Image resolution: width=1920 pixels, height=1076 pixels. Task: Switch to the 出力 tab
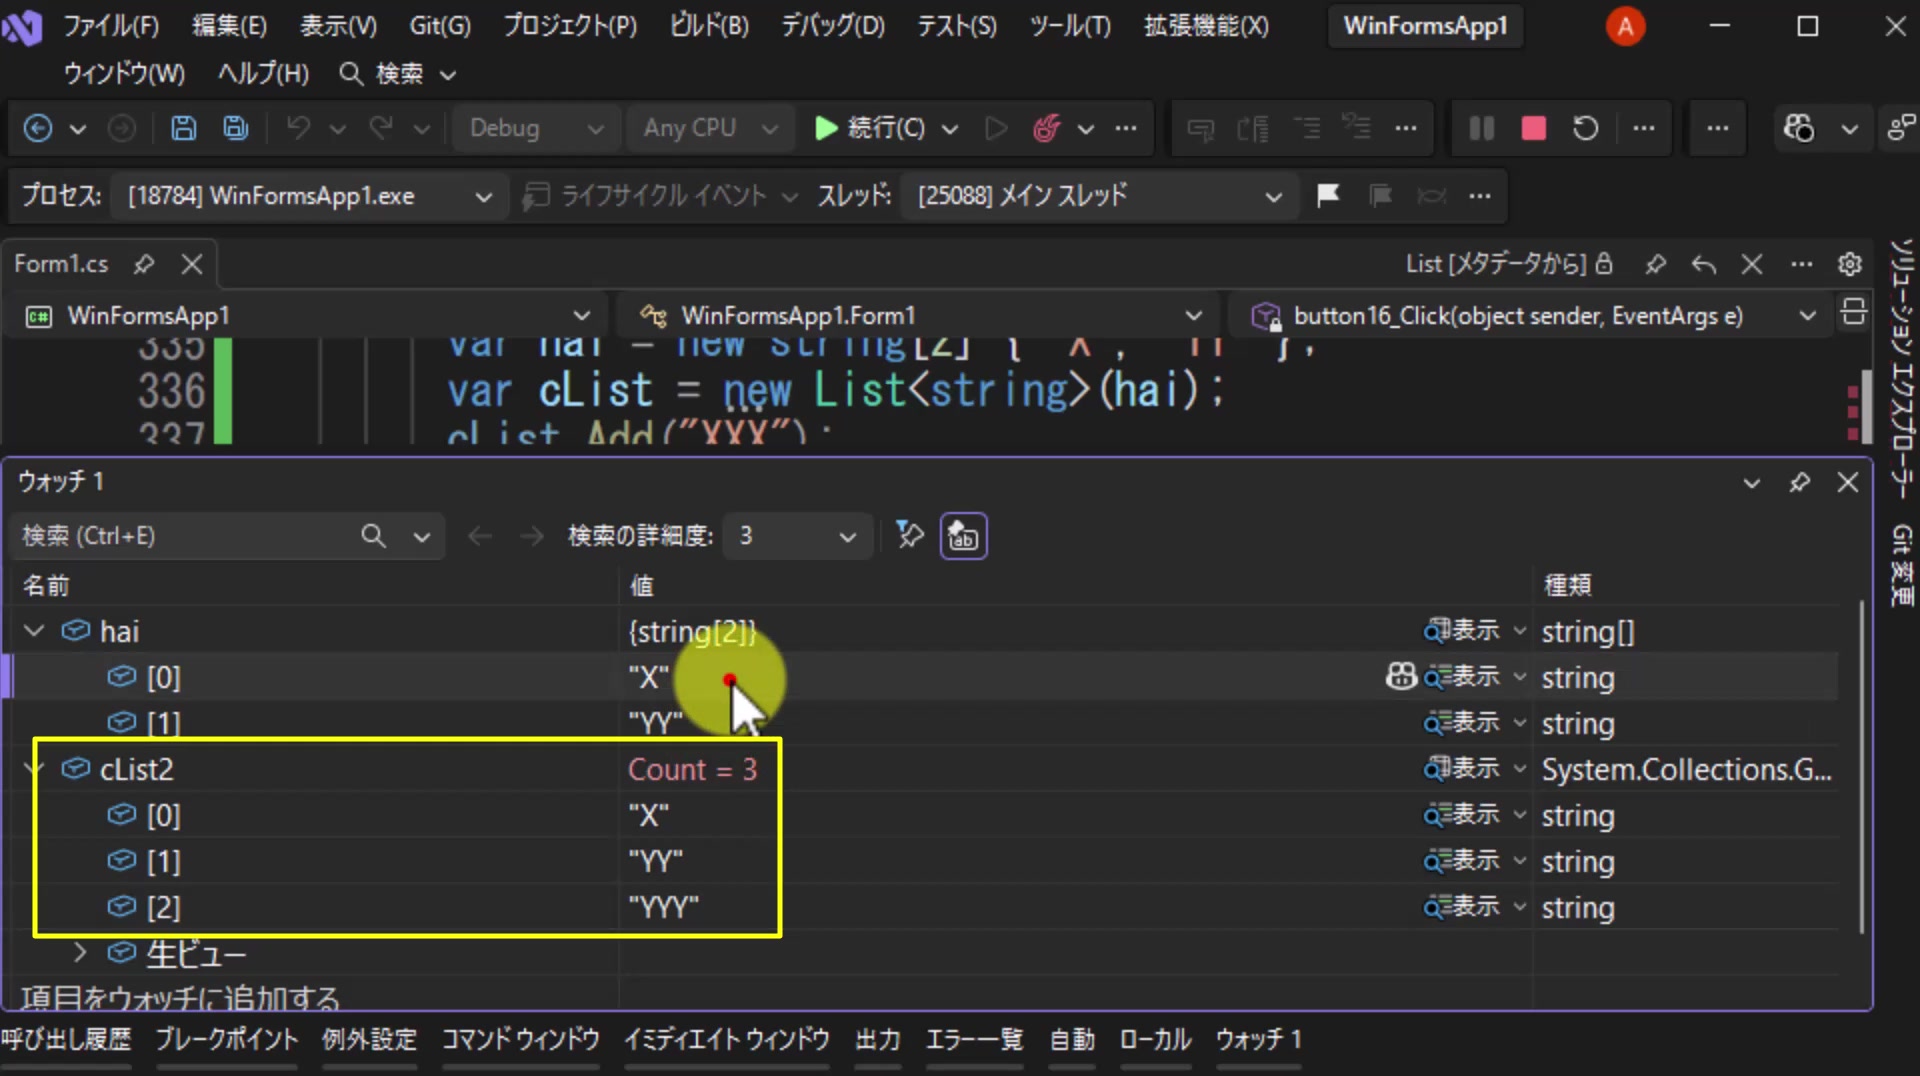point(878,1040)
